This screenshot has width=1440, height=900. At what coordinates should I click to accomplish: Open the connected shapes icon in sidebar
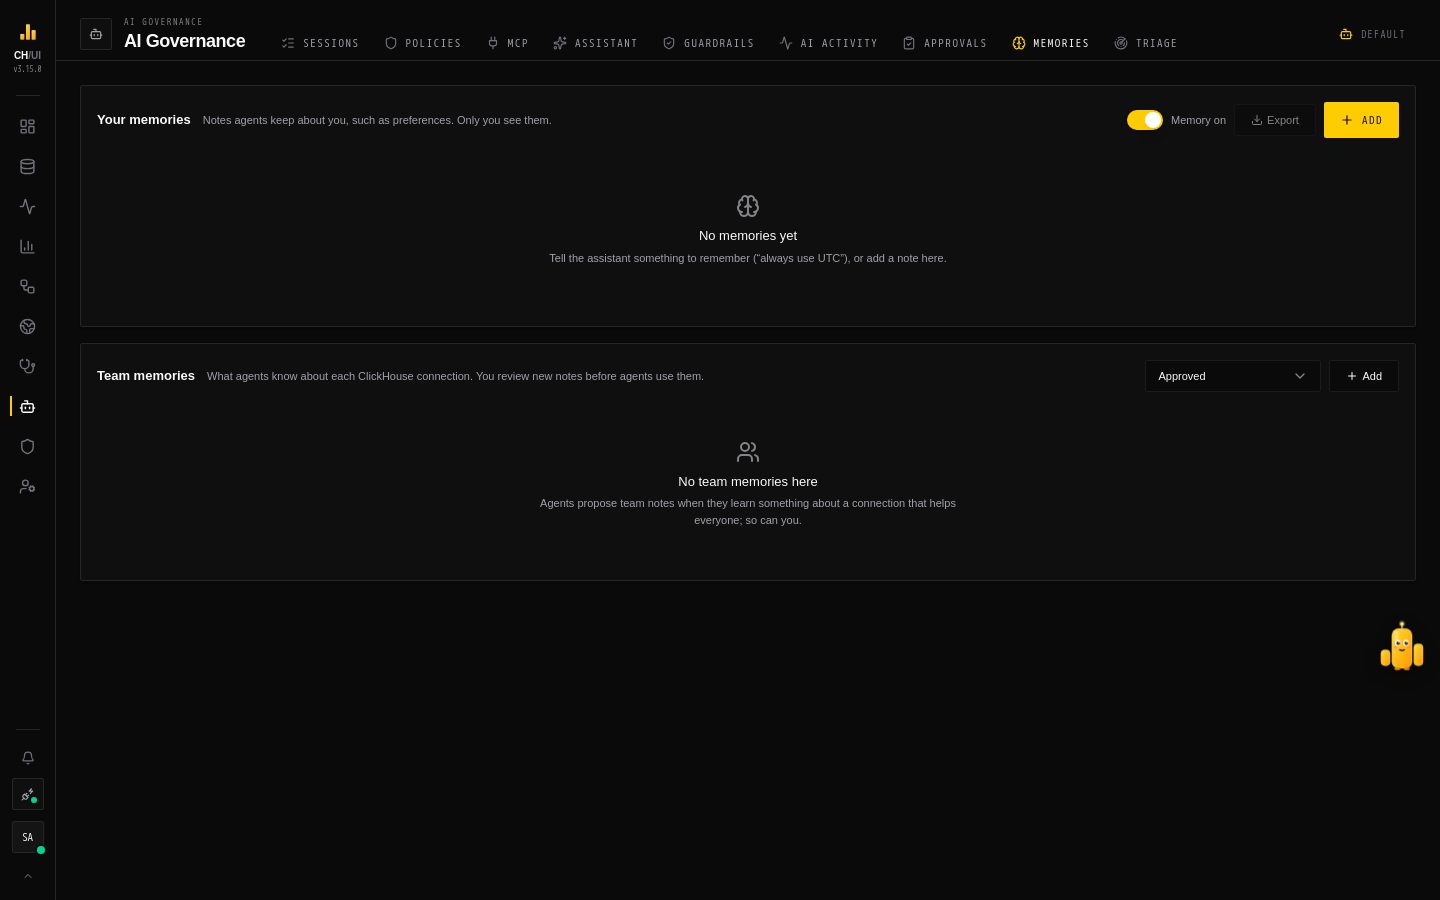(27, 287)
